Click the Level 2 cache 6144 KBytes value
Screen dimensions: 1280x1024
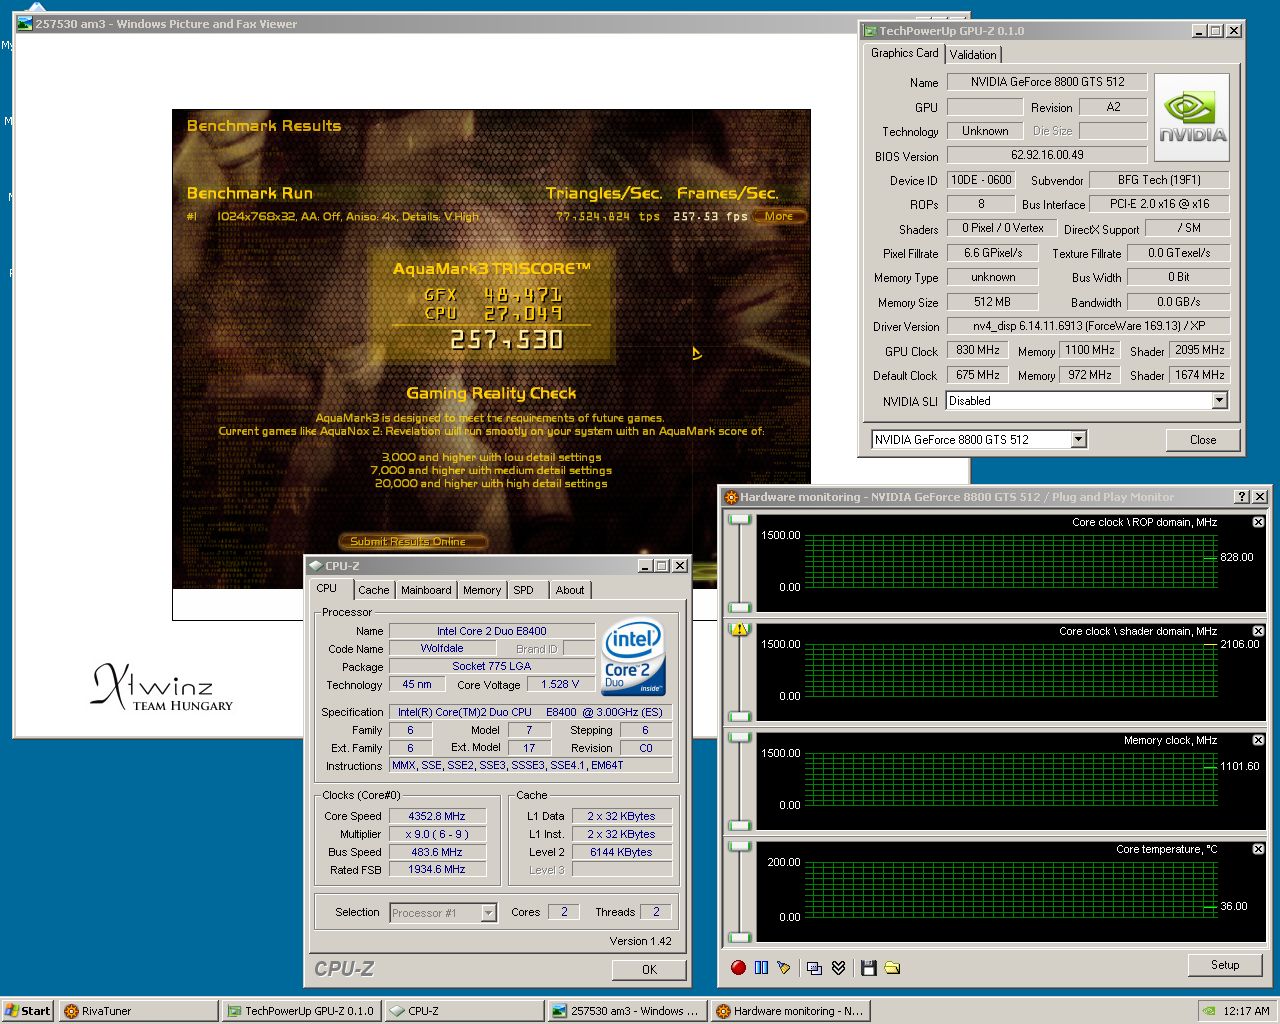[621, 852]
